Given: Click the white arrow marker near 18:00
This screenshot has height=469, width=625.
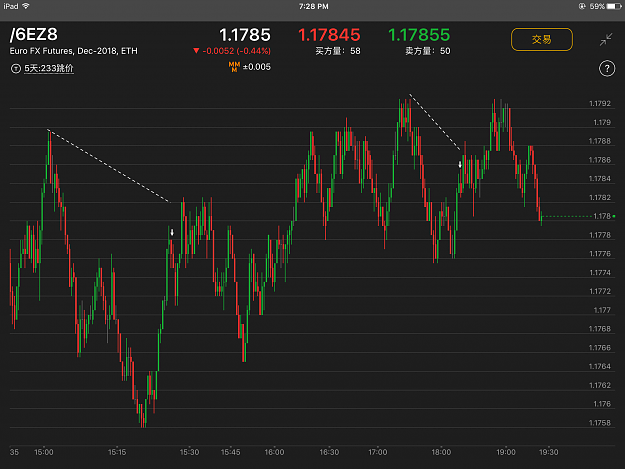Looking at the screenshot, I should tap(460, 164).
